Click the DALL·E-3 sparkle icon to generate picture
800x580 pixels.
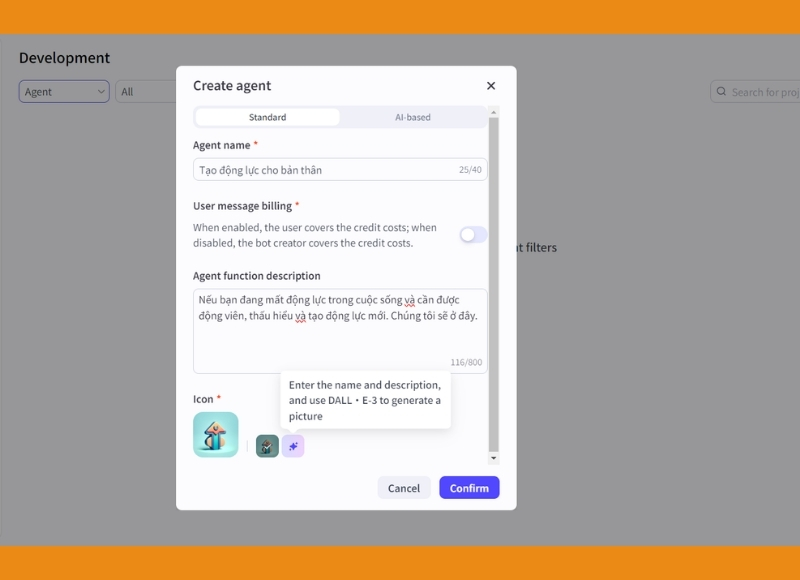pyautogui.click(x=293, y=445)
